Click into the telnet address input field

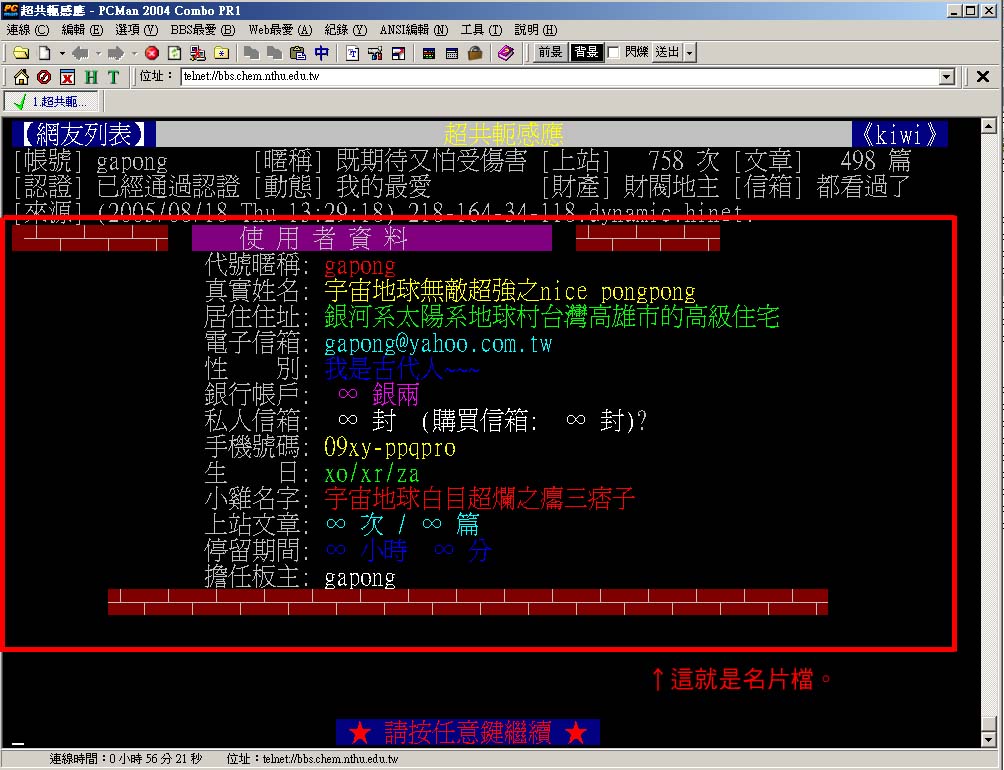(x=560, y=77)
